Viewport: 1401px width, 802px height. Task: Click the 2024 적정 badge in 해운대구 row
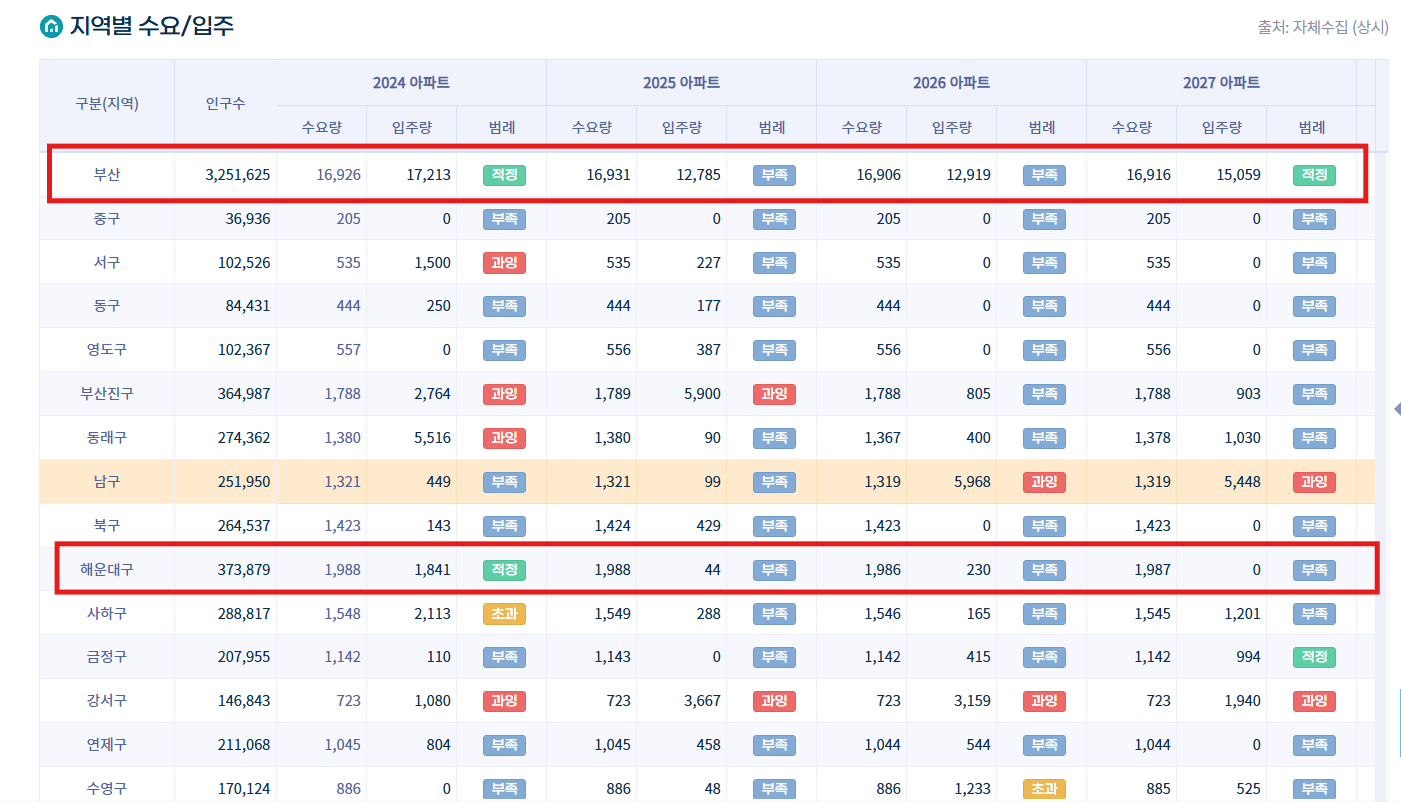pos(504,570)
